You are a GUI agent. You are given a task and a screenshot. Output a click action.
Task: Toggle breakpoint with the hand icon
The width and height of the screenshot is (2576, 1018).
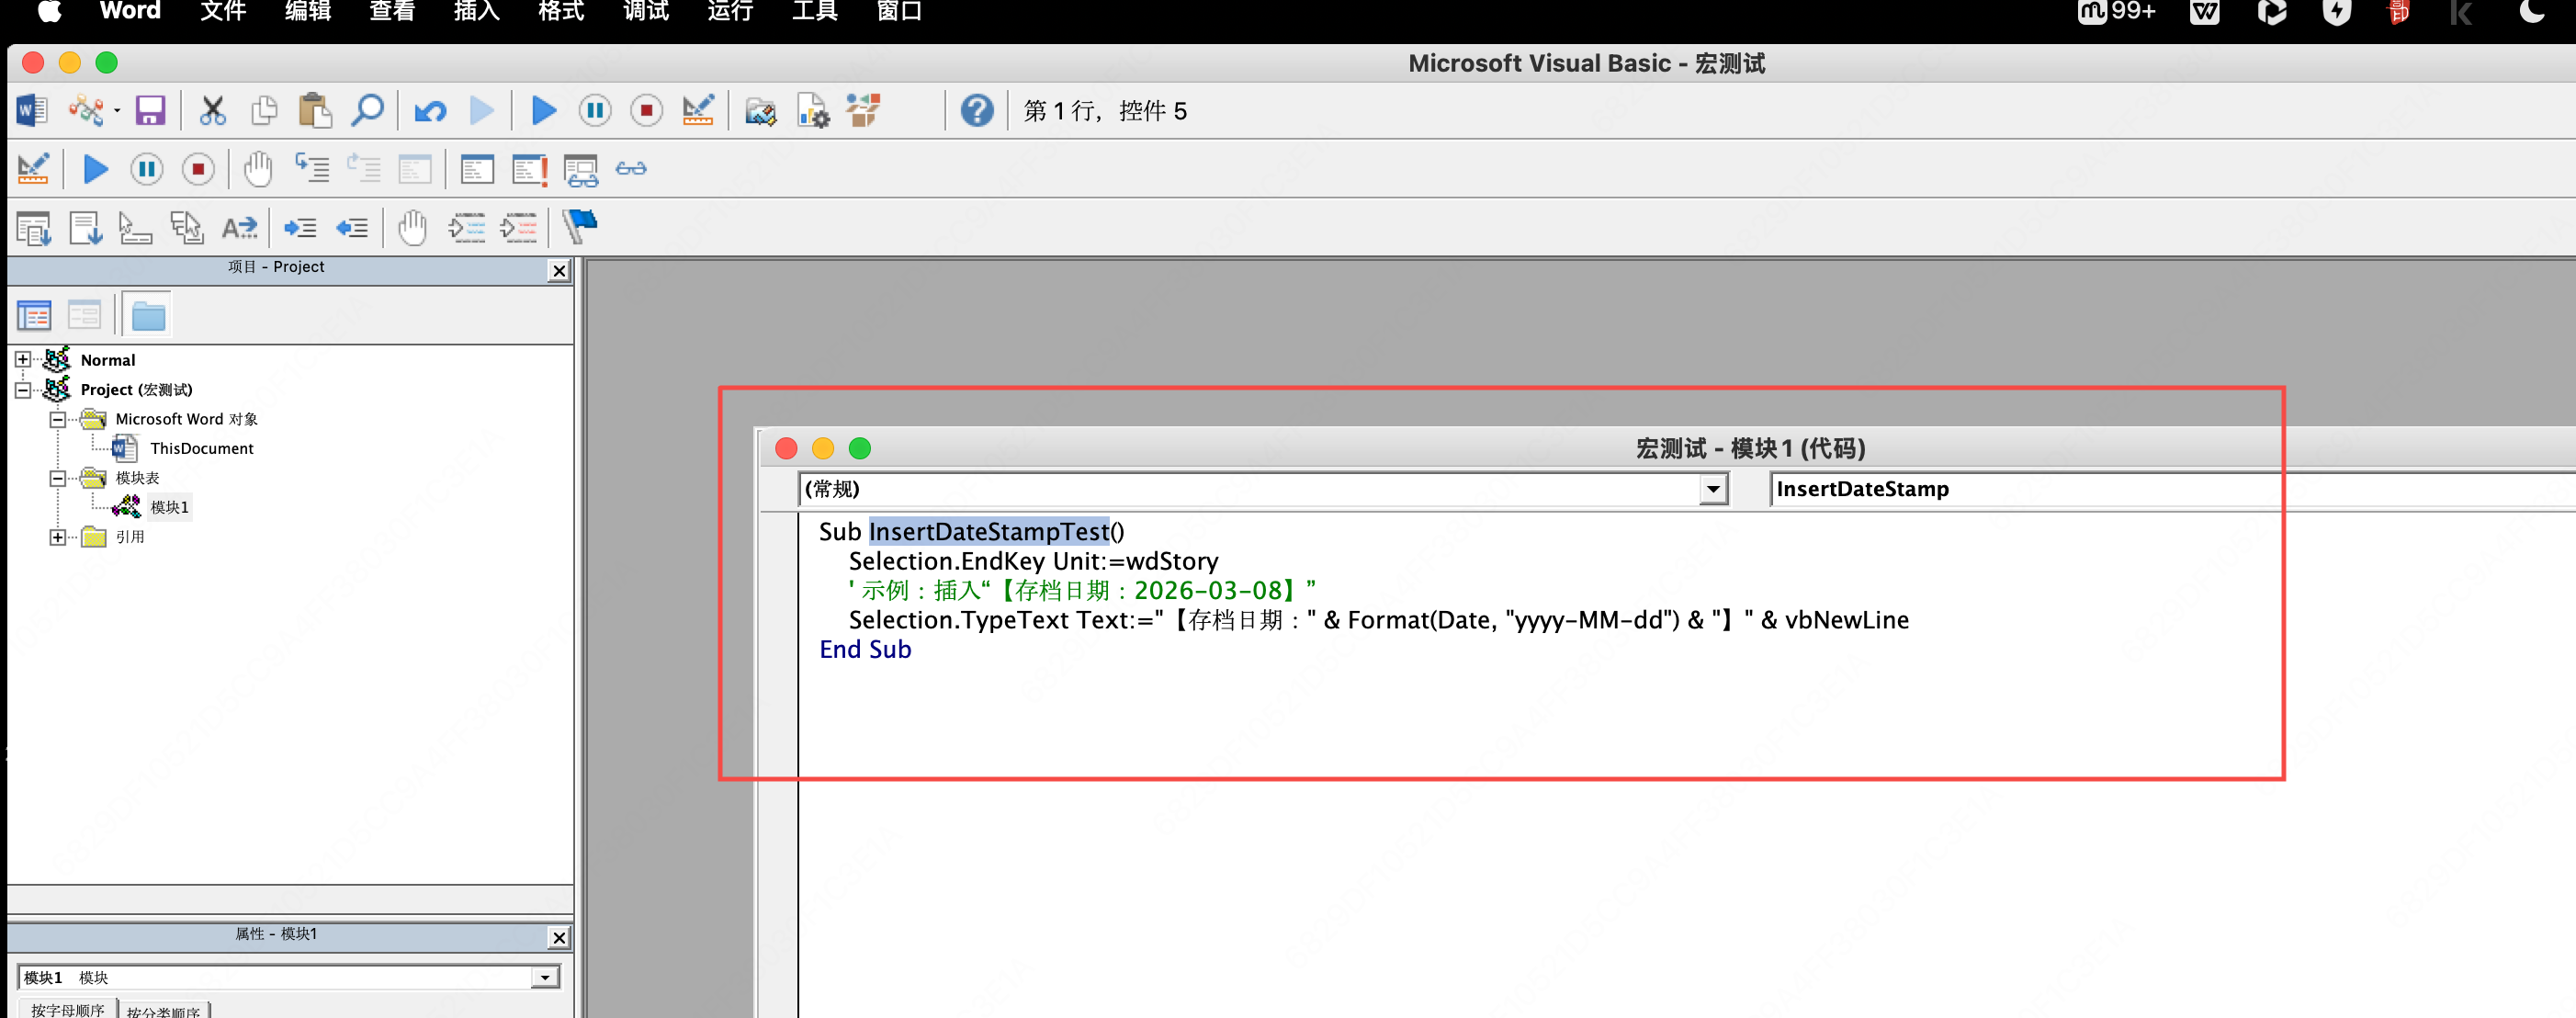258,169
